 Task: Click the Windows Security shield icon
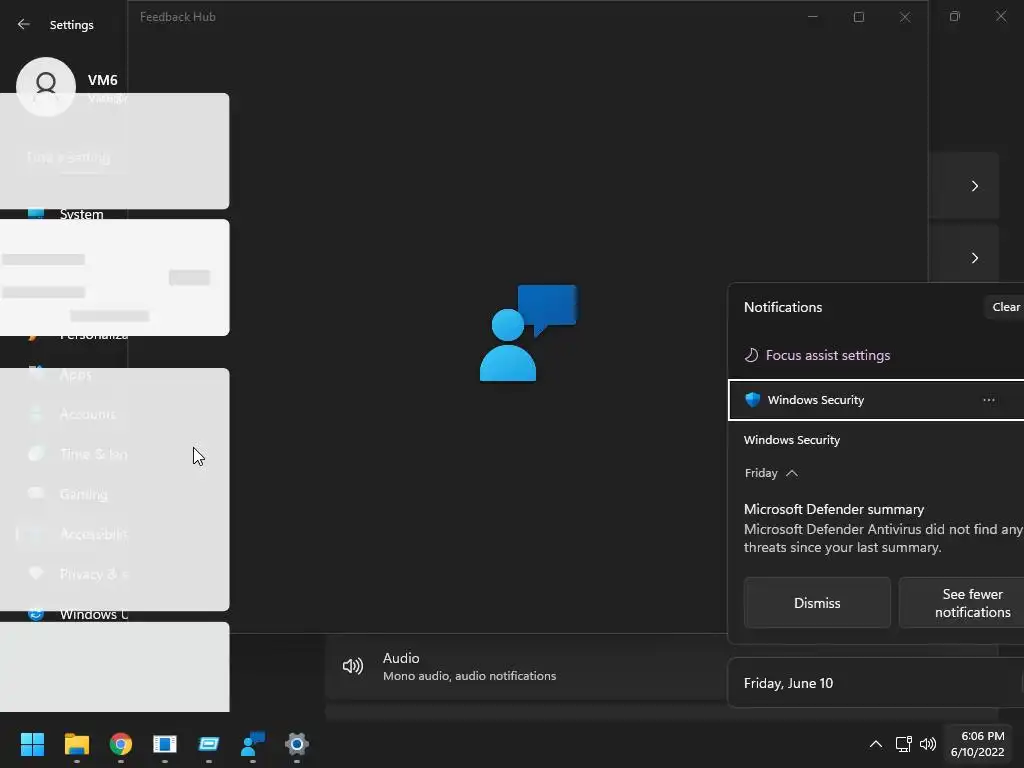click(752, 400)
